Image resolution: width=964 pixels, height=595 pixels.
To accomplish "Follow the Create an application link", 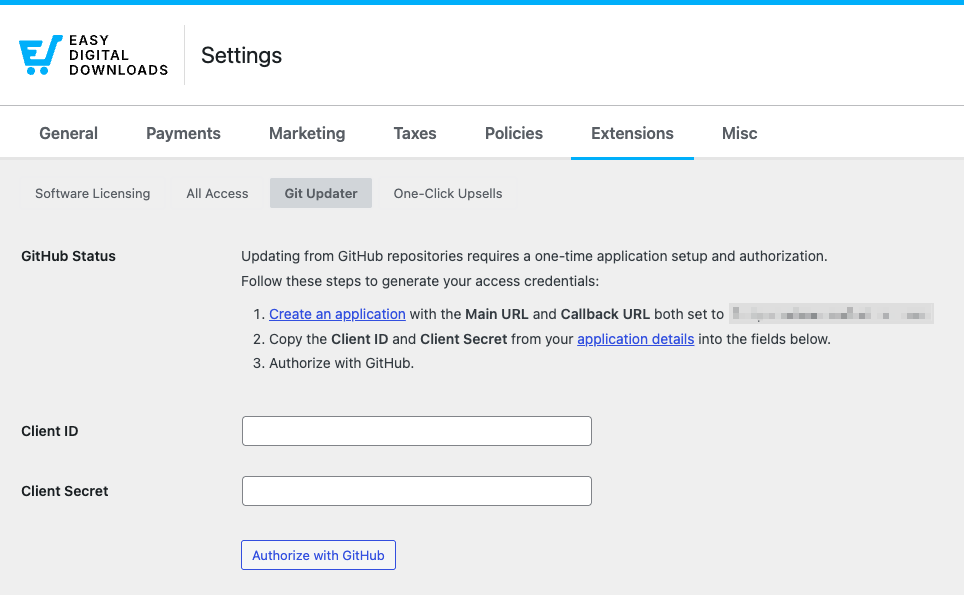I will click(337, 314).
